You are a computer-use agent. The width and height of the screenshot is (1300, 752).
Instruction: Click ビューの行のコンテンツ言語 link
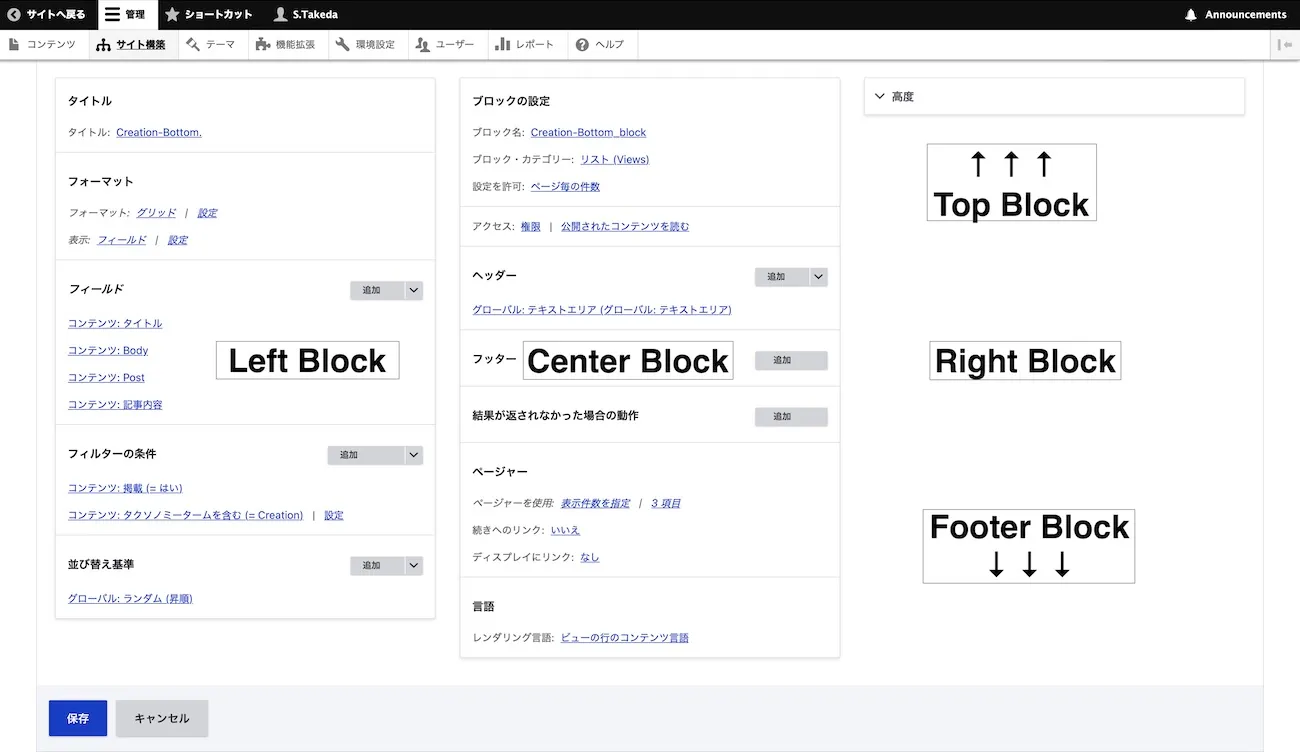pyautogui.click(x=625, y=637)
